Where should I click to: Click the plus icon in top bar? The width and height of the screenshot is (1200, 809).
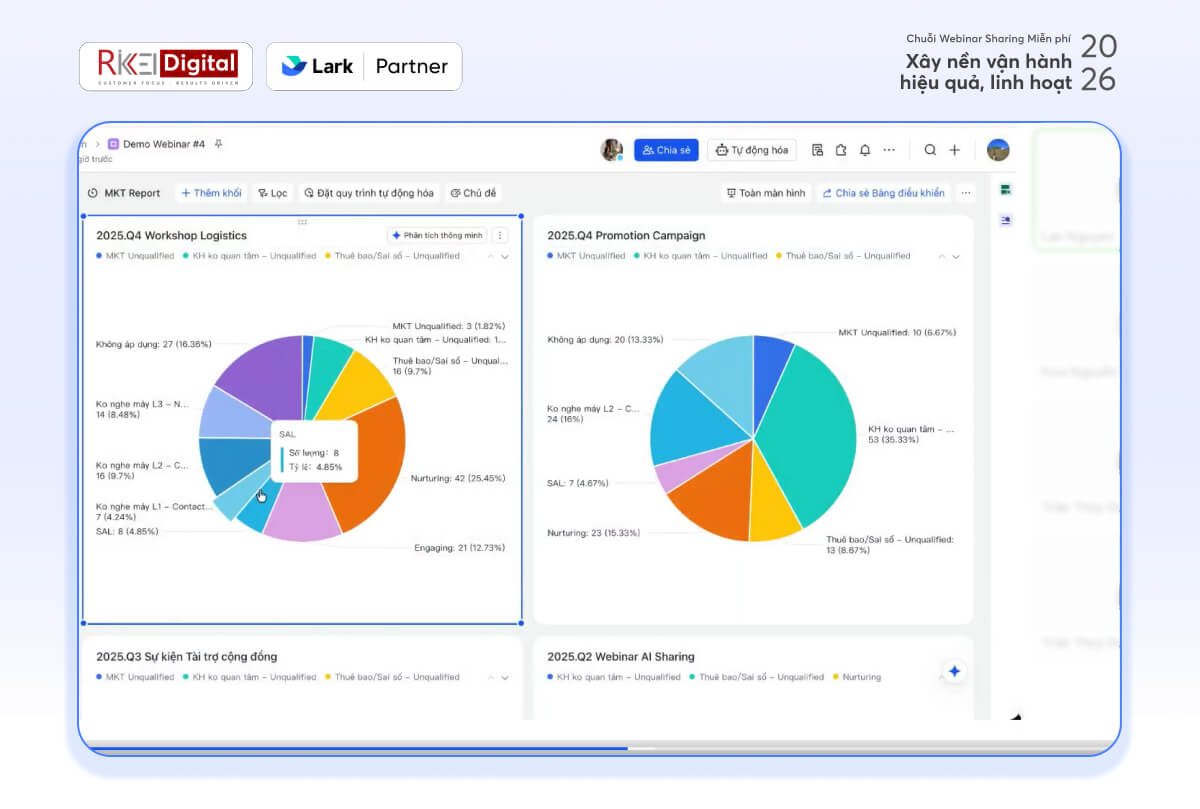tap(954, 150)
